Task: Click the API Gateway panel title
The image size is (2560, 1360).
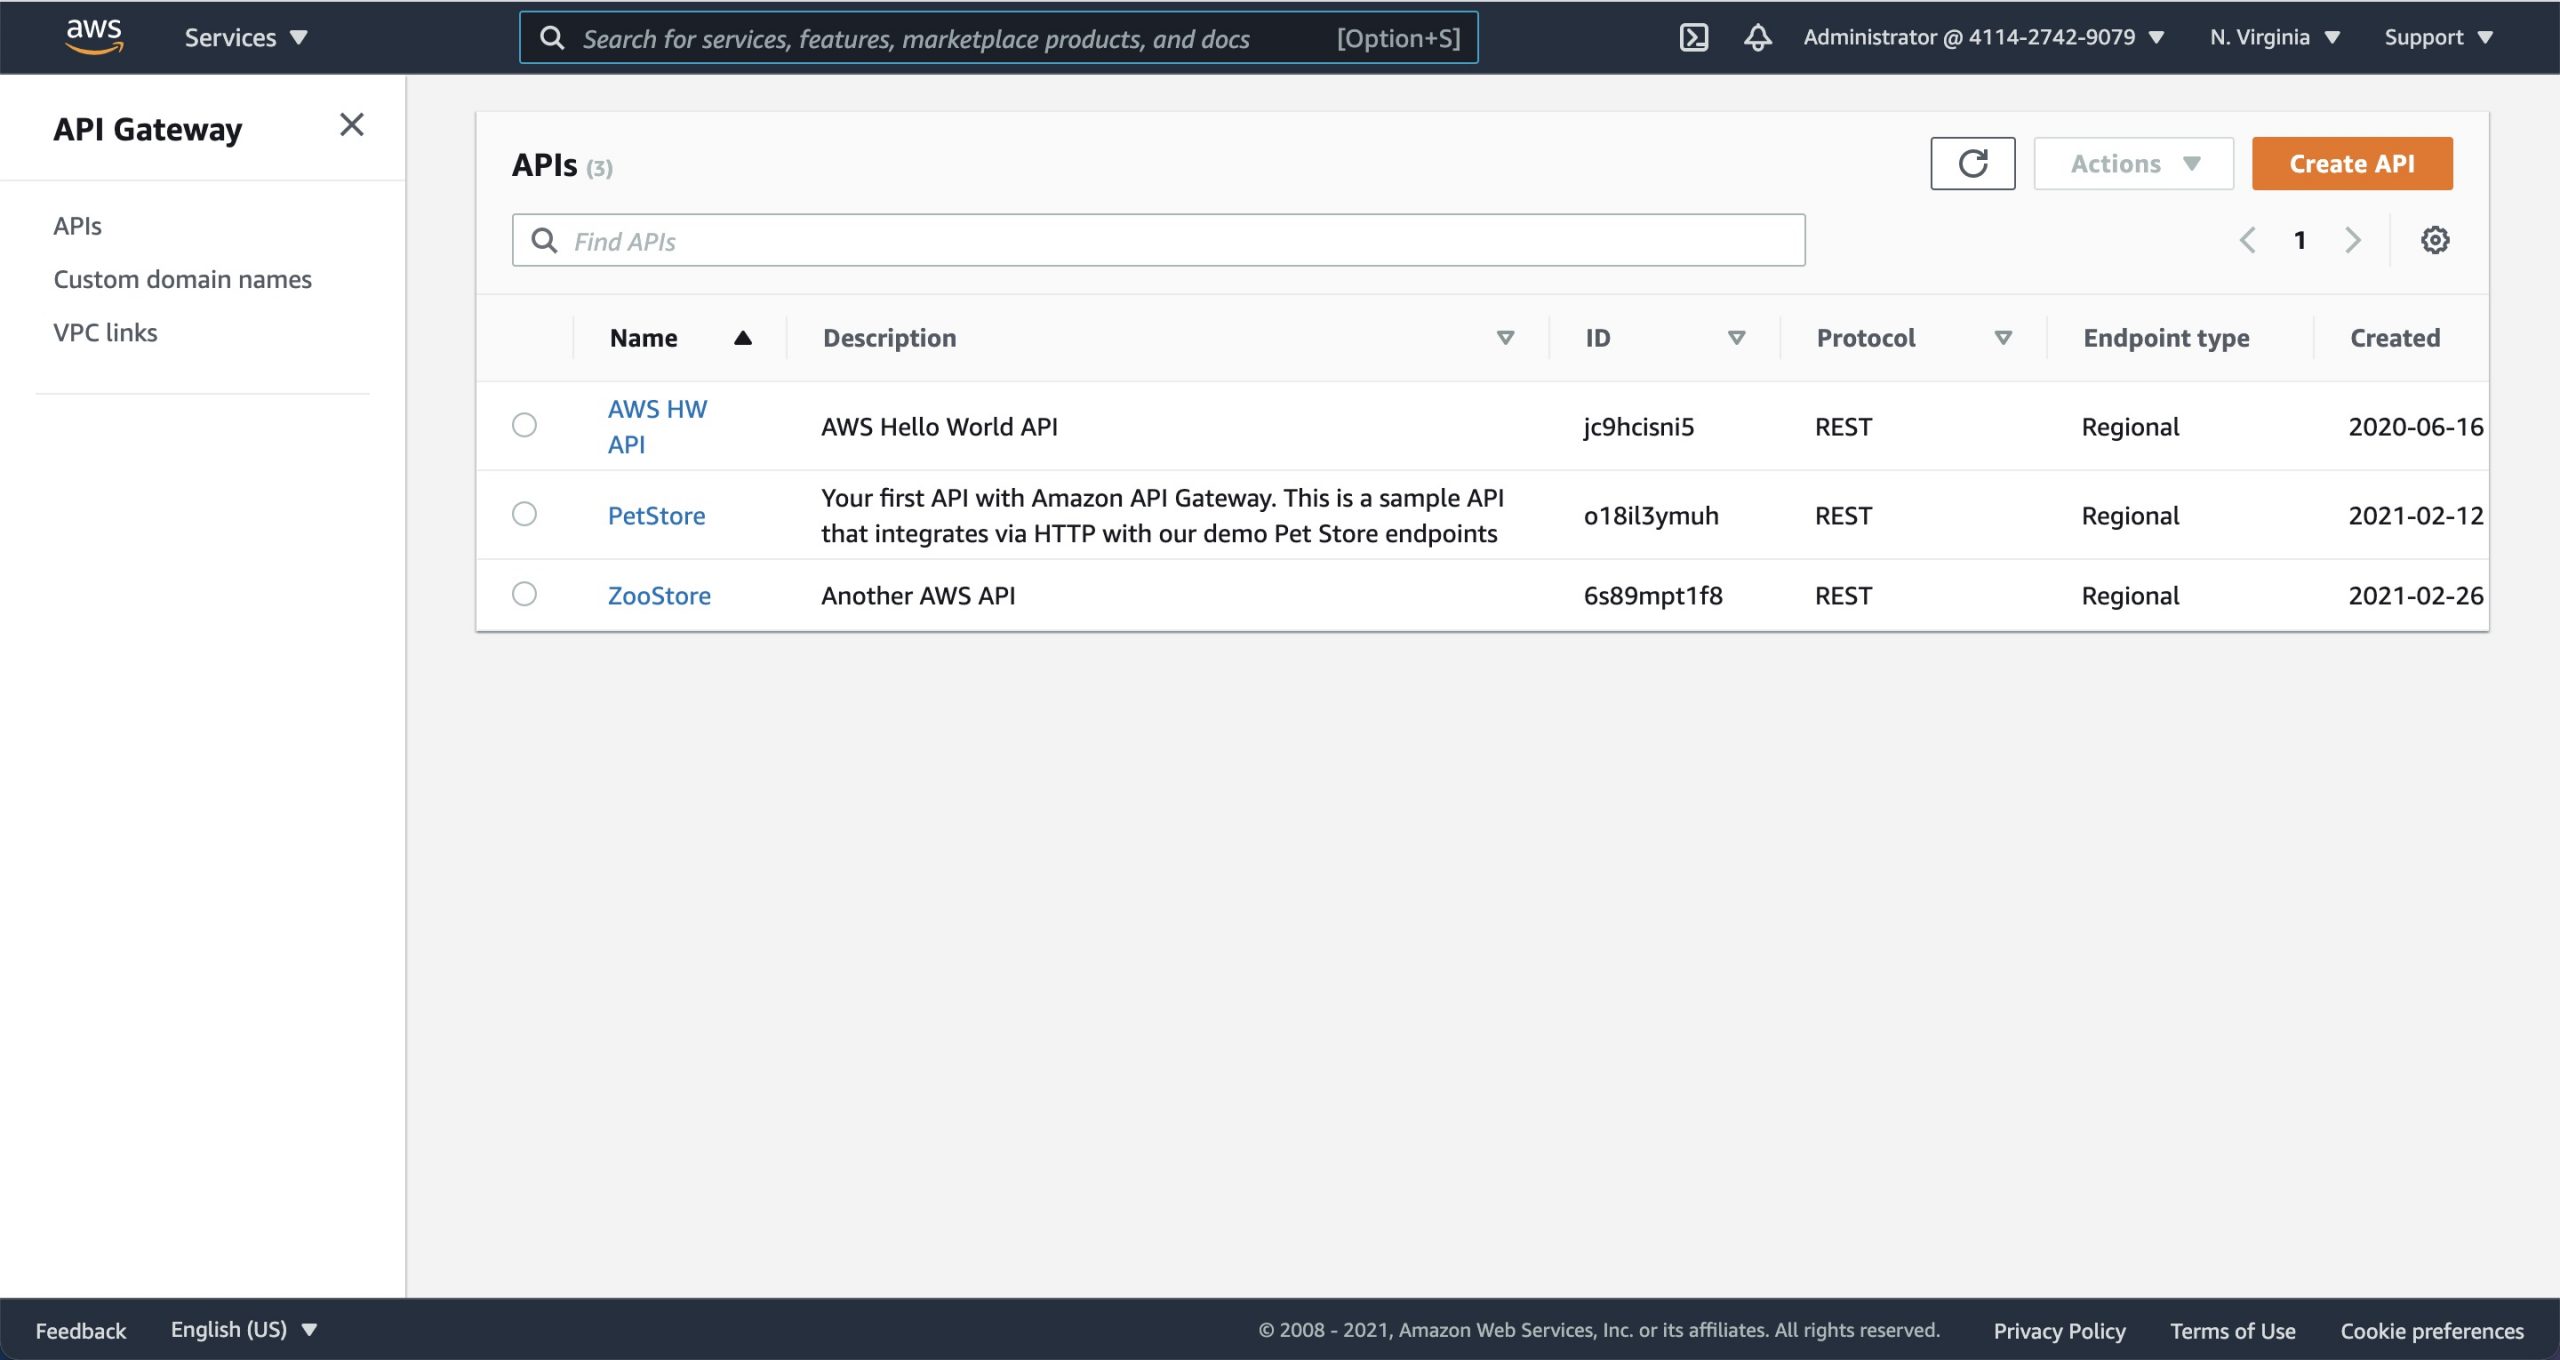Action: 148,129
